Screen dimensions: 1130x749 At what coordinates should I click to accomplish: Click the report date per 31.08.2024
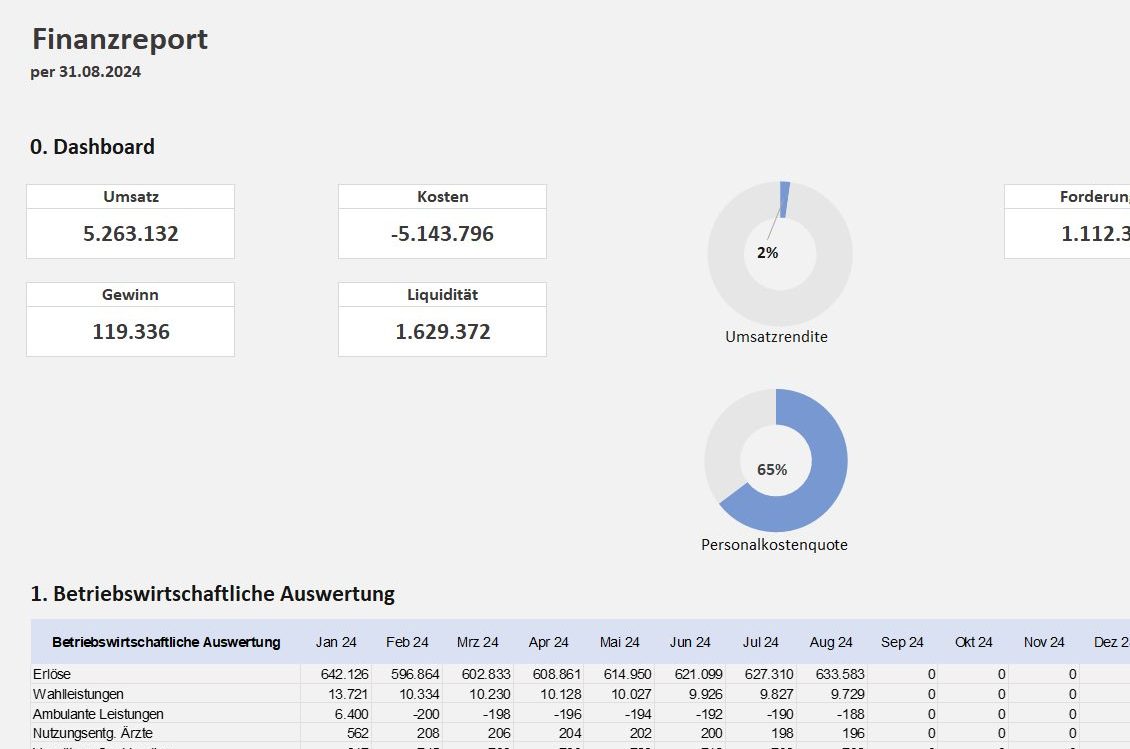(x=85, y=72)
